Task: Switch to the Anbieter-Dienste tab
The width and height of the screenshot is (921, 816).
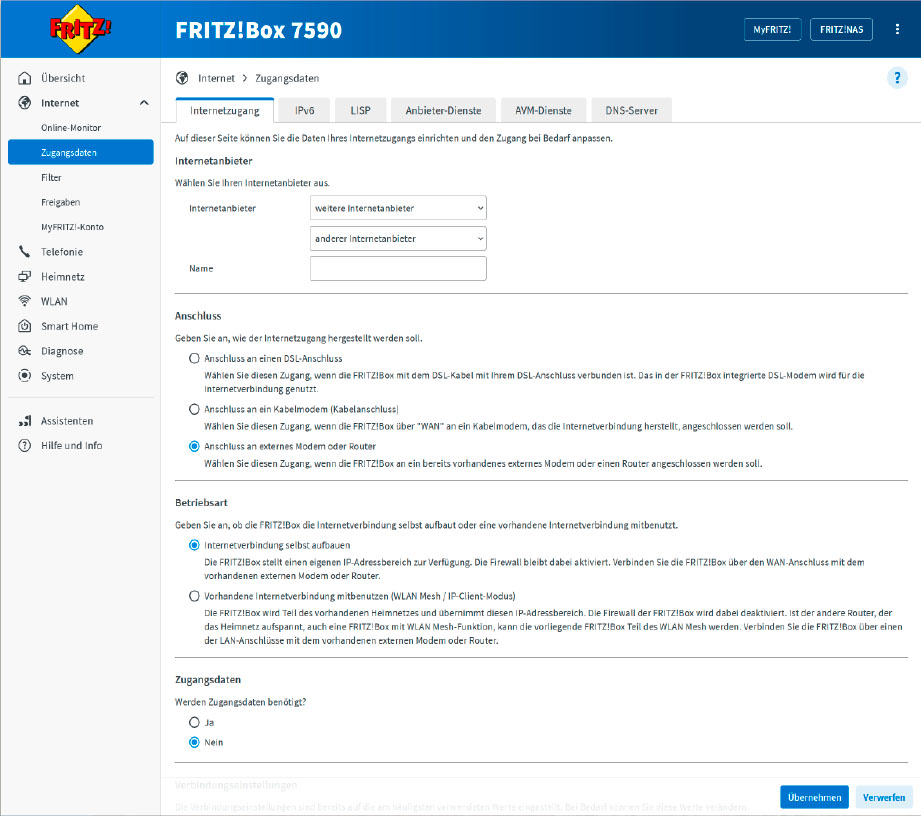Action: (443, 110)
